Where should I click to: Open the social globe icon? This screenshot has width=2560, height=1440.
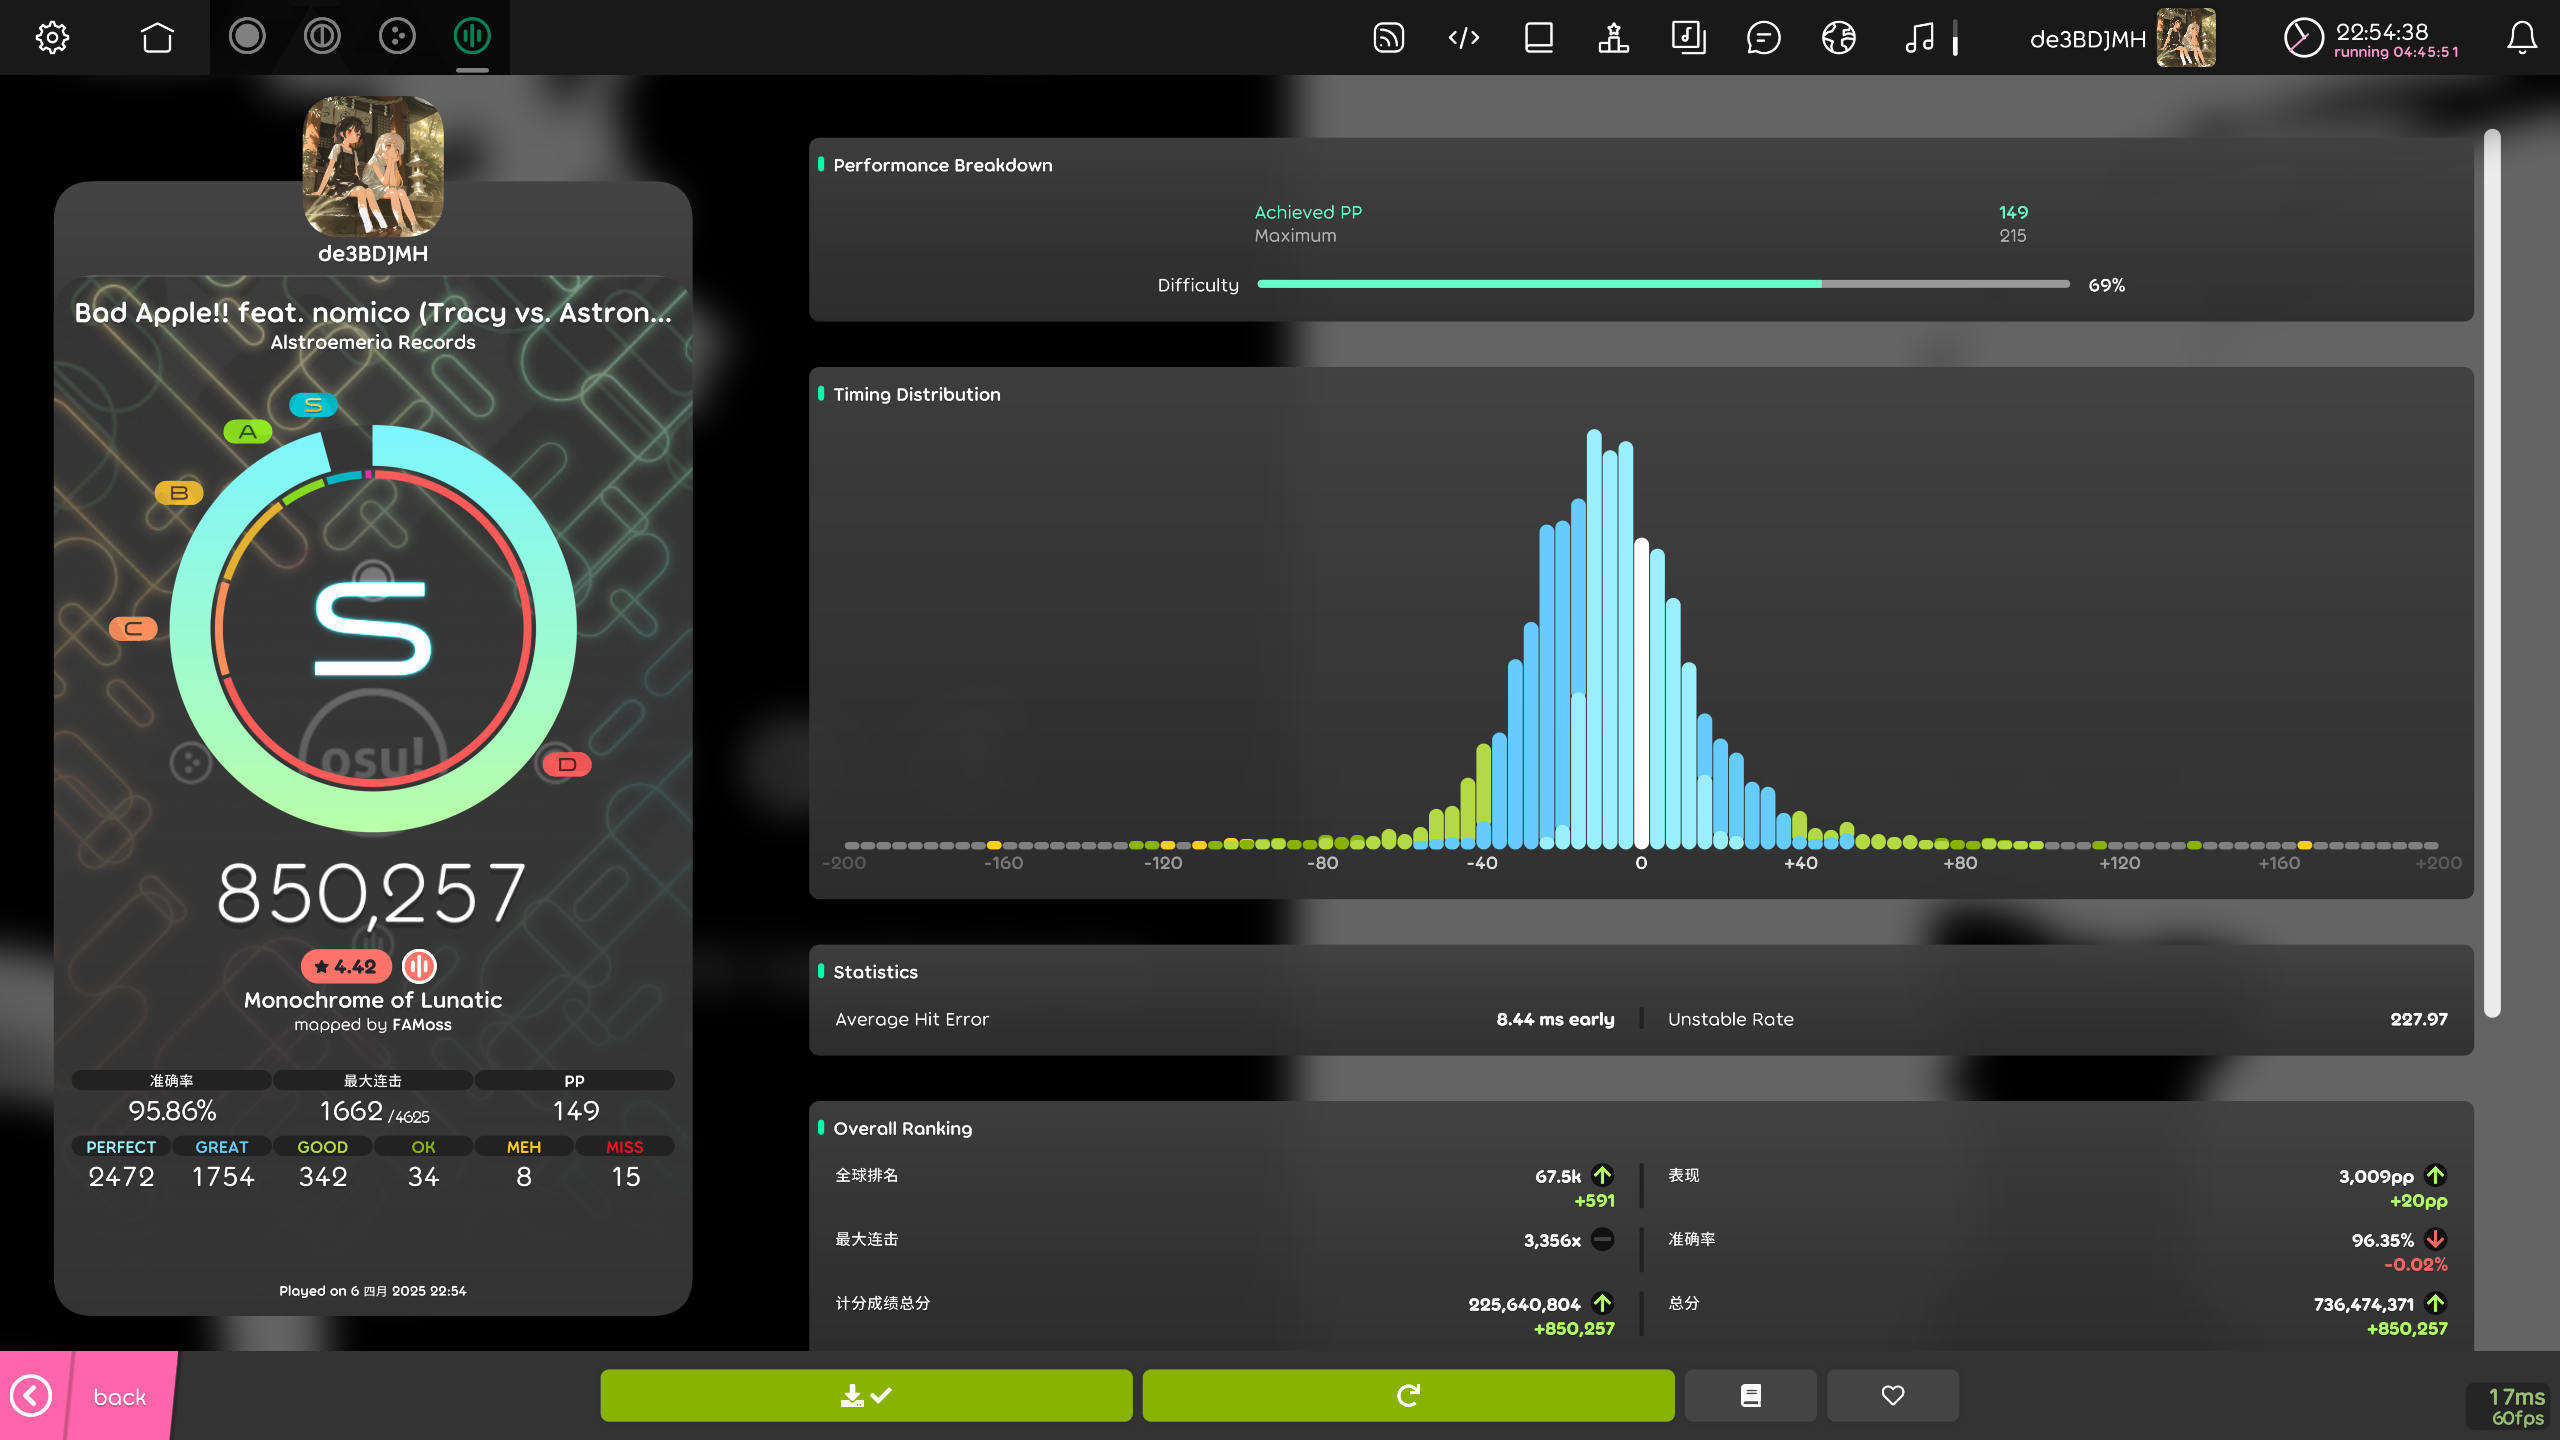(1838, 38)
